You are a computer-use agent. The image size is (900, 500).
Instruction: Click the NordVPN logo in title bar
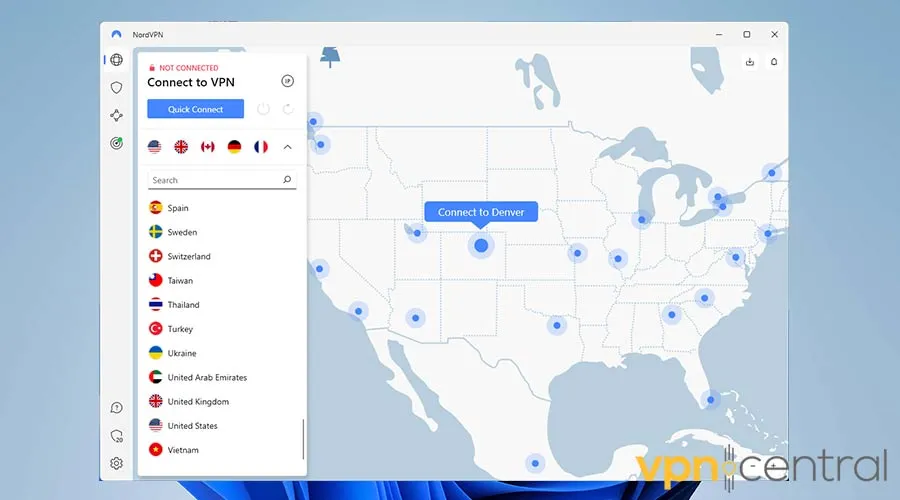click(x=117, y=34)
